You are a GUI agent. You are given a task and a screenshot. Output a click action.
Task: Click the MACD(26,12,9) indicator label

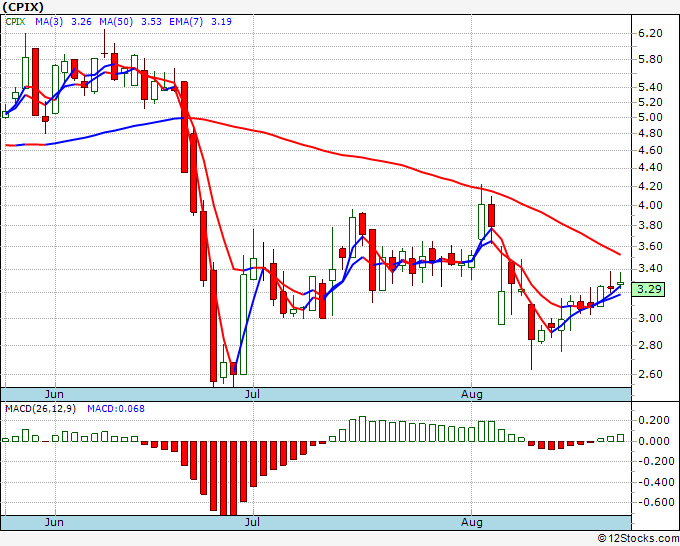point(40,409)
